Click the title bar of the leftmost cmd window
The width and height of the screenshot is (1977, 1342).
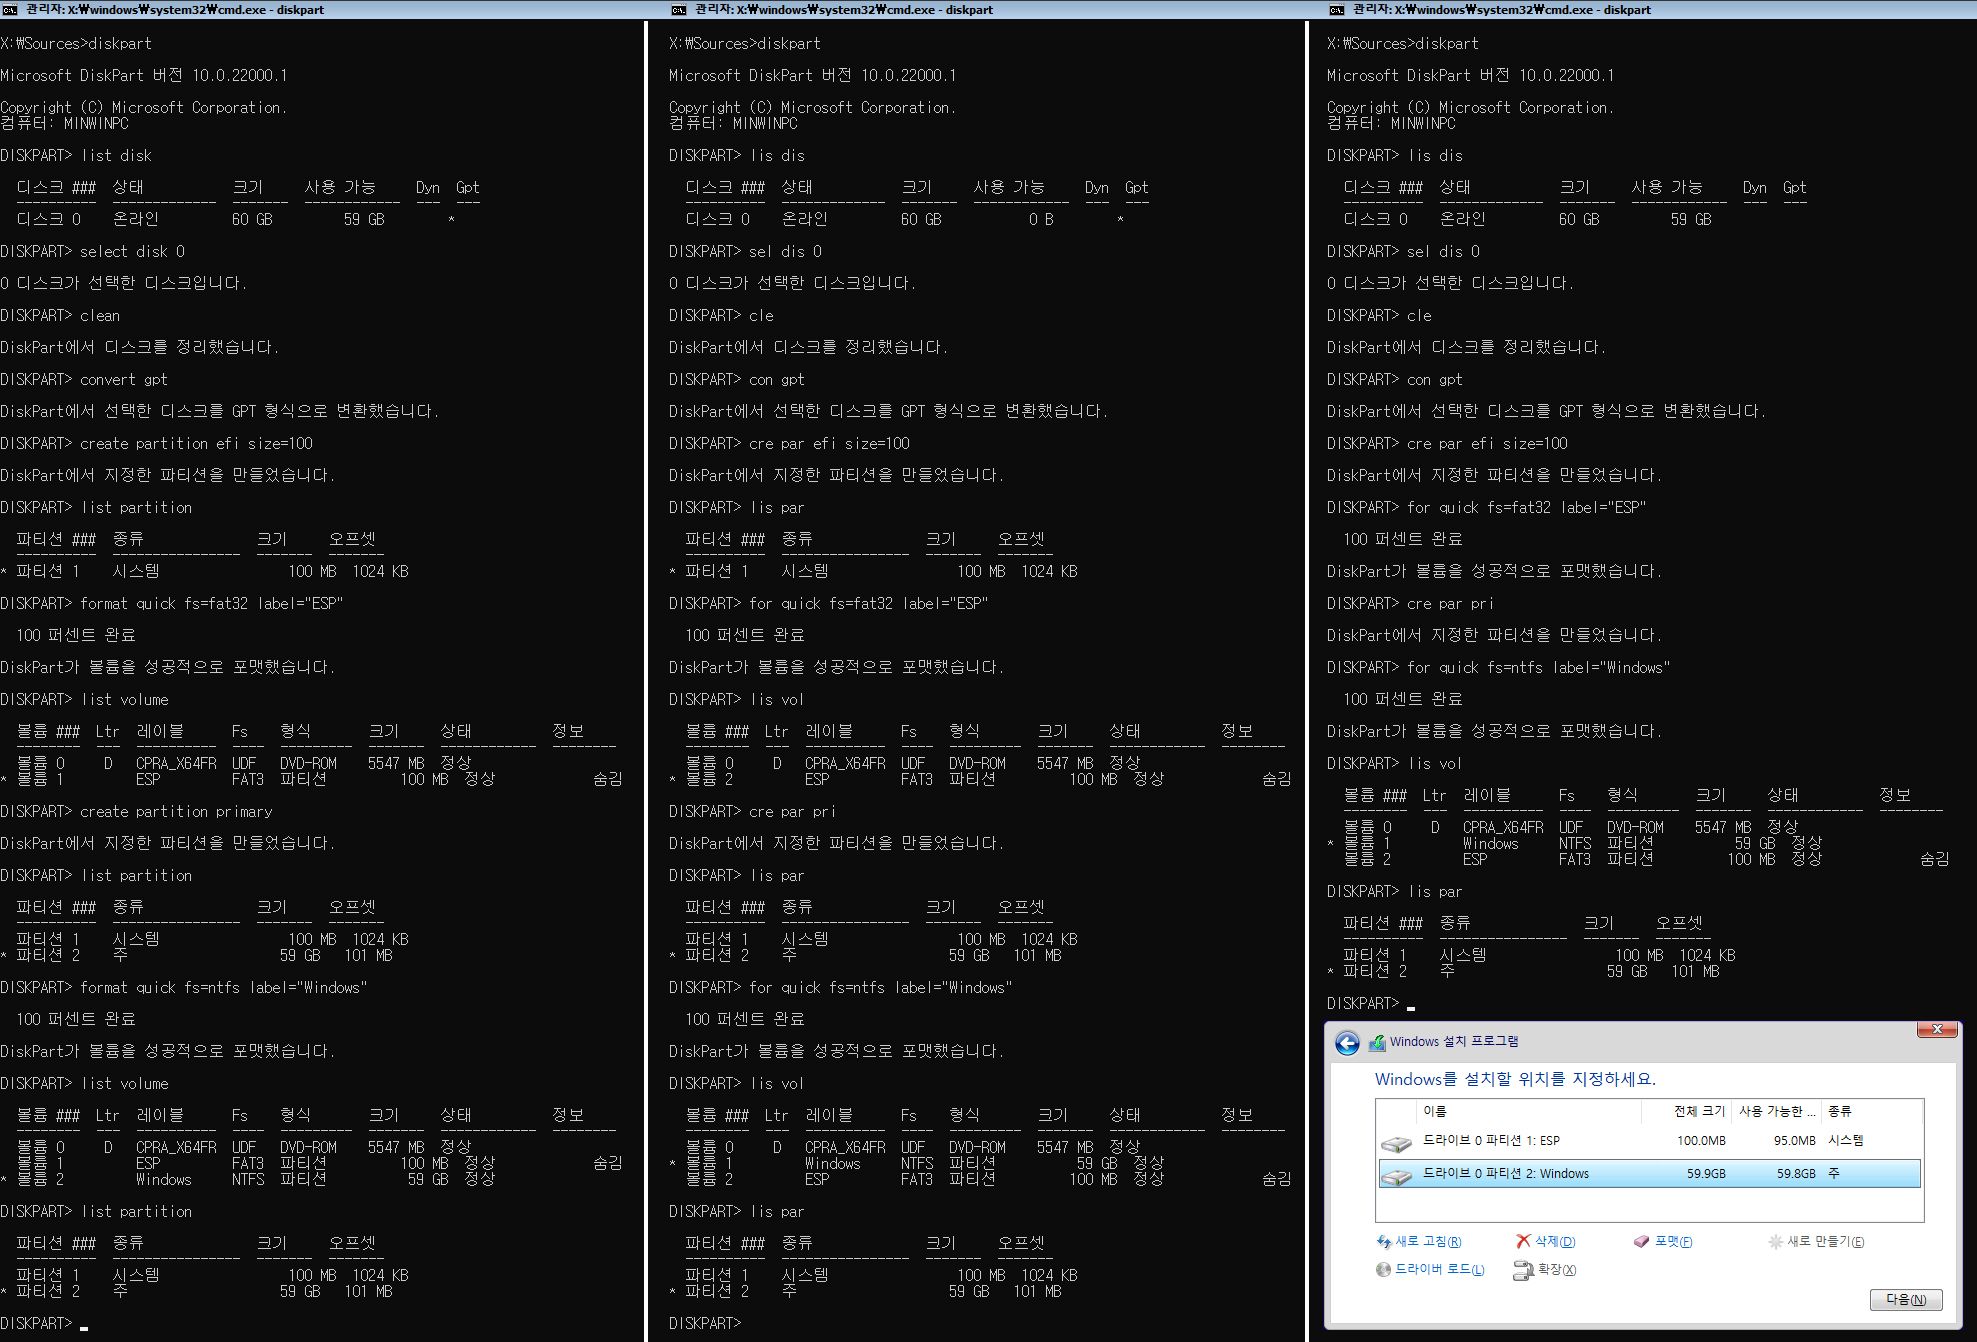(322, 9)
